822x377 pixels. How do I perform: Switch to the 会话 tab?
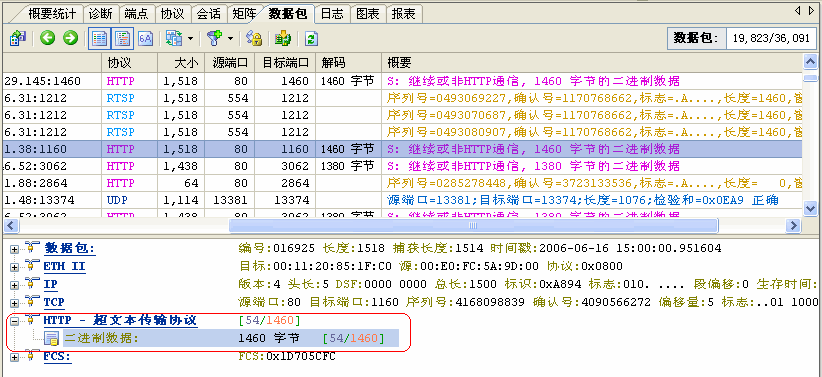[208, 14]
